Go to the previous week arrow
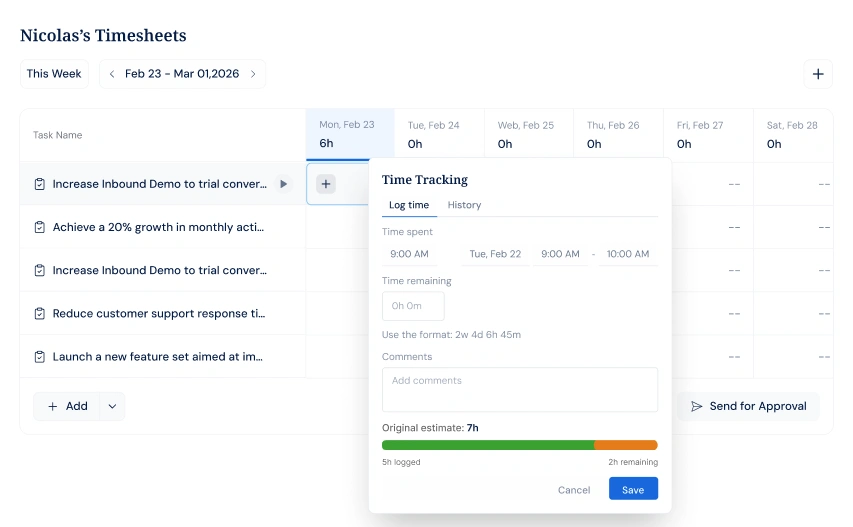Screen dimensions: 853x527 [x=112, y=74]
